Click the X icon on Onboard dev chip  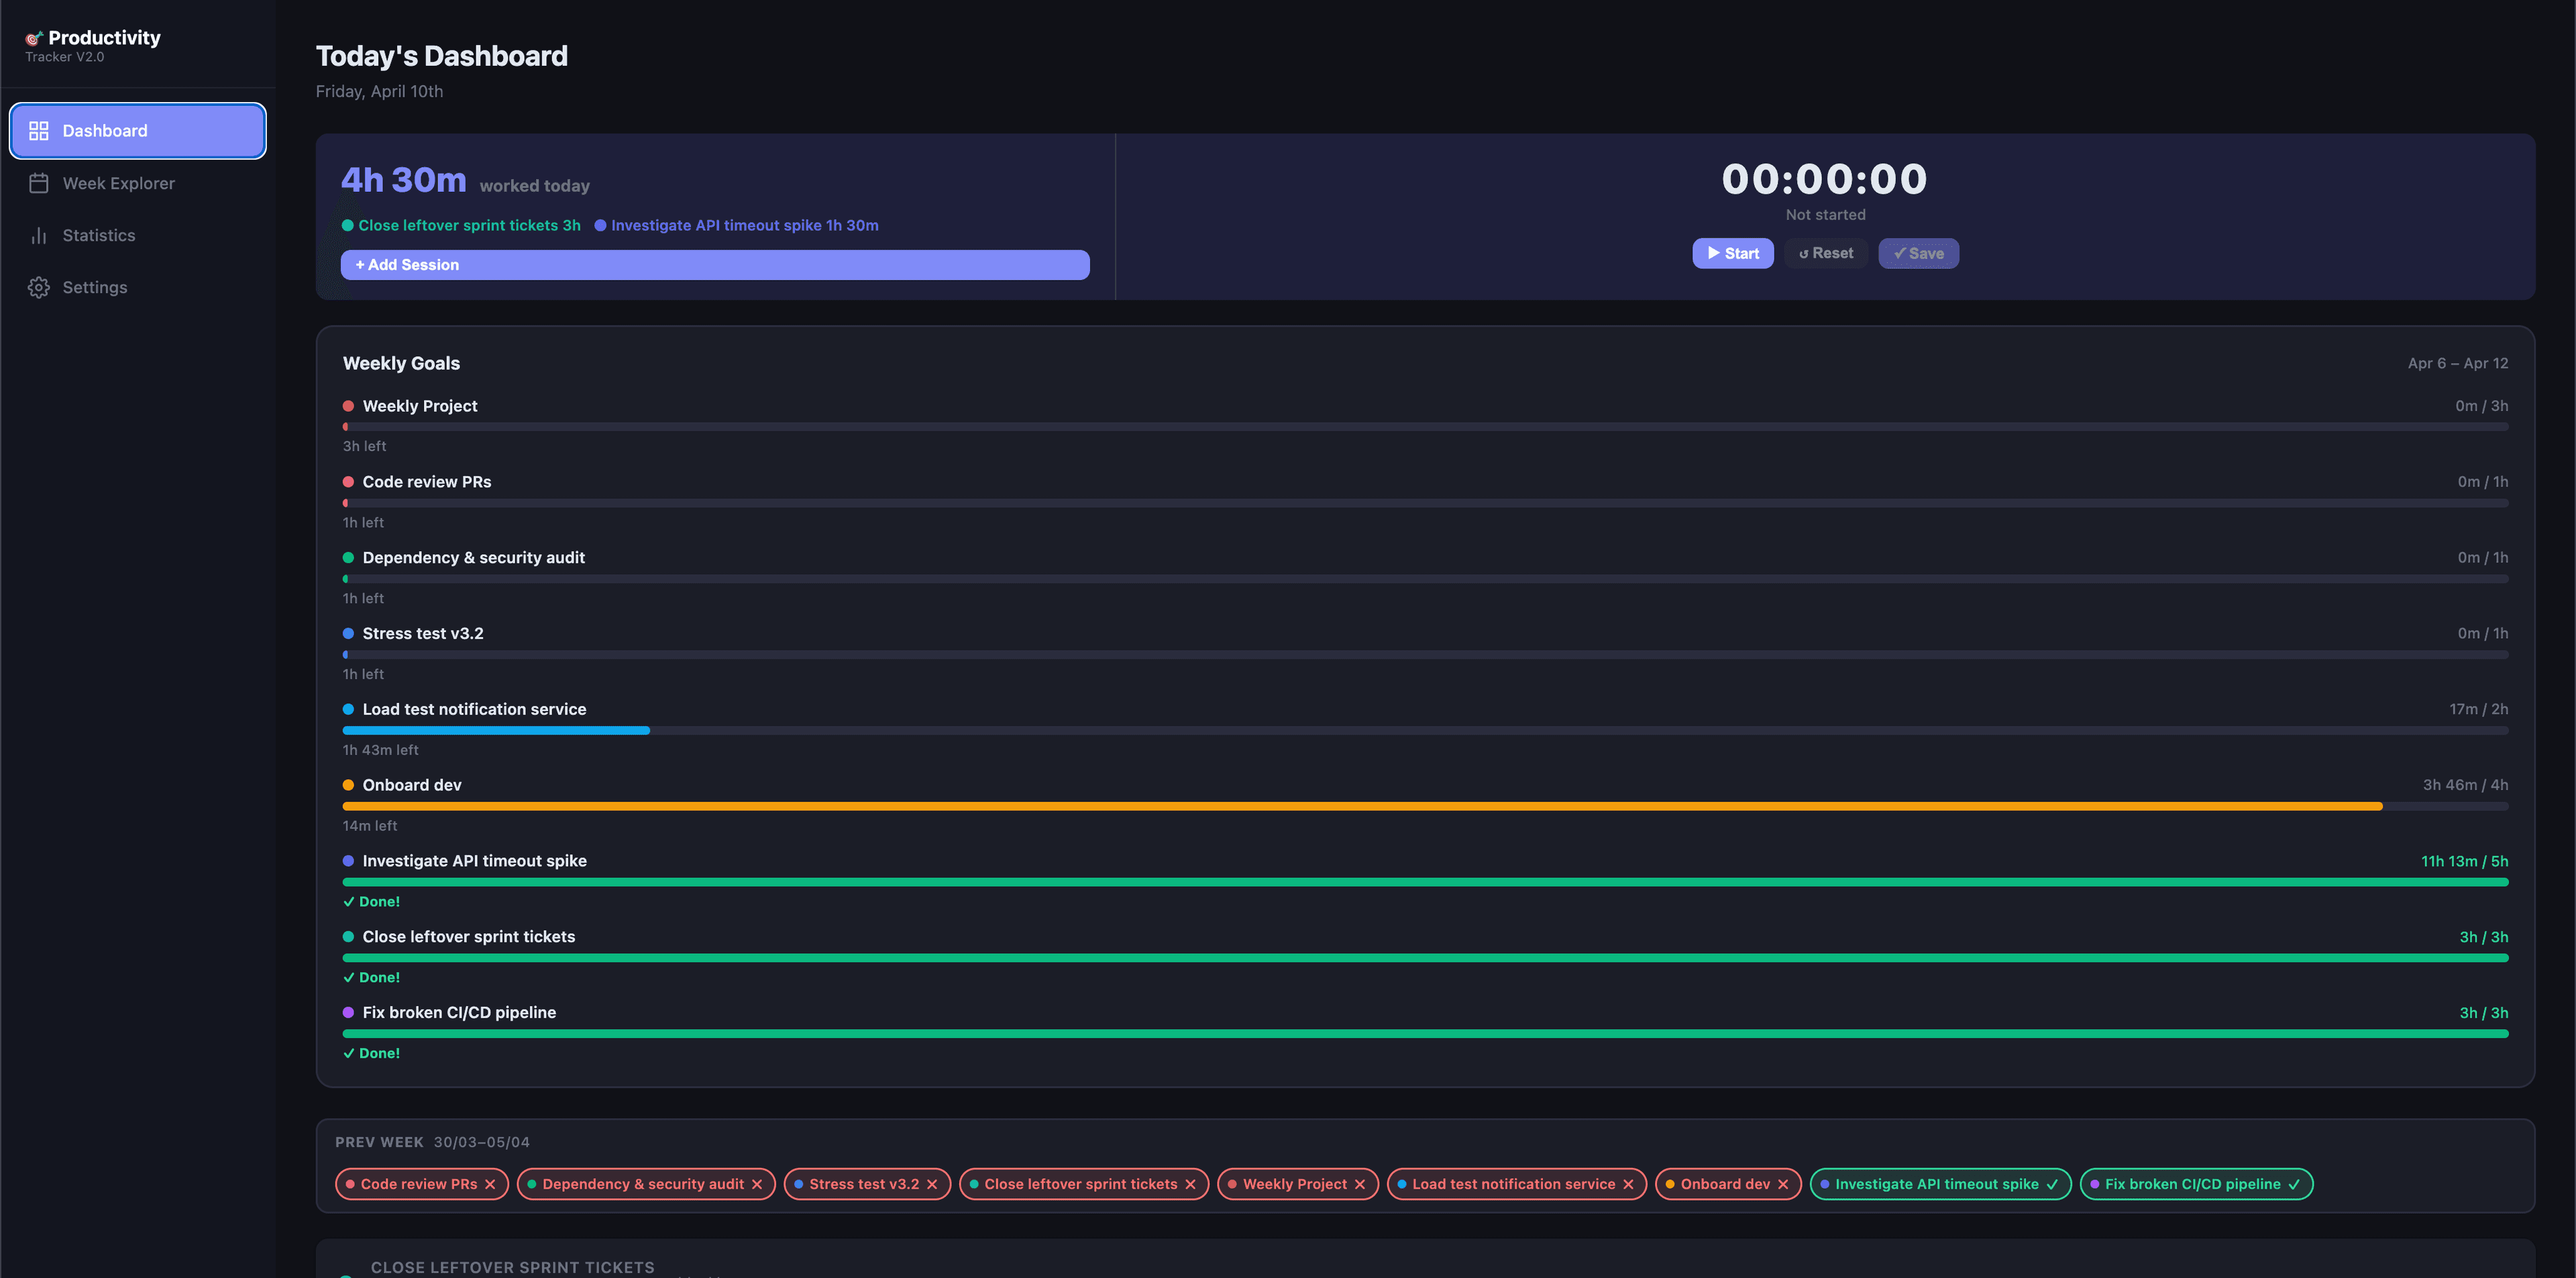(1783, 1184)
